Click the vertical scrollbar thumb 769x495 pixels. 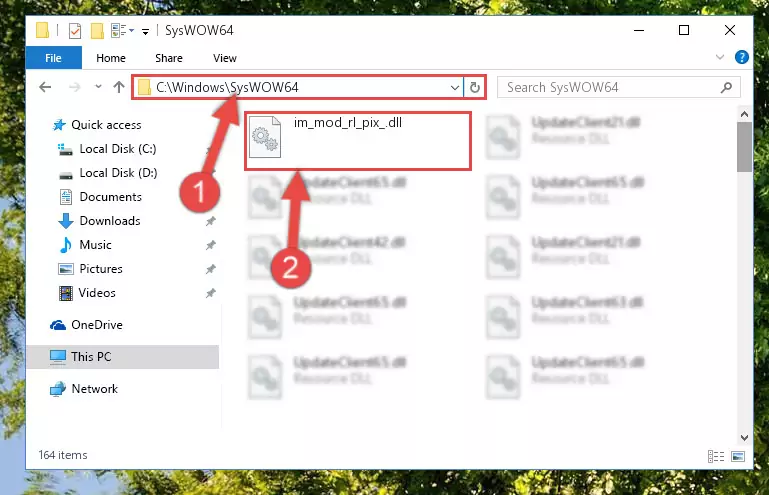(x=744, y=147)
